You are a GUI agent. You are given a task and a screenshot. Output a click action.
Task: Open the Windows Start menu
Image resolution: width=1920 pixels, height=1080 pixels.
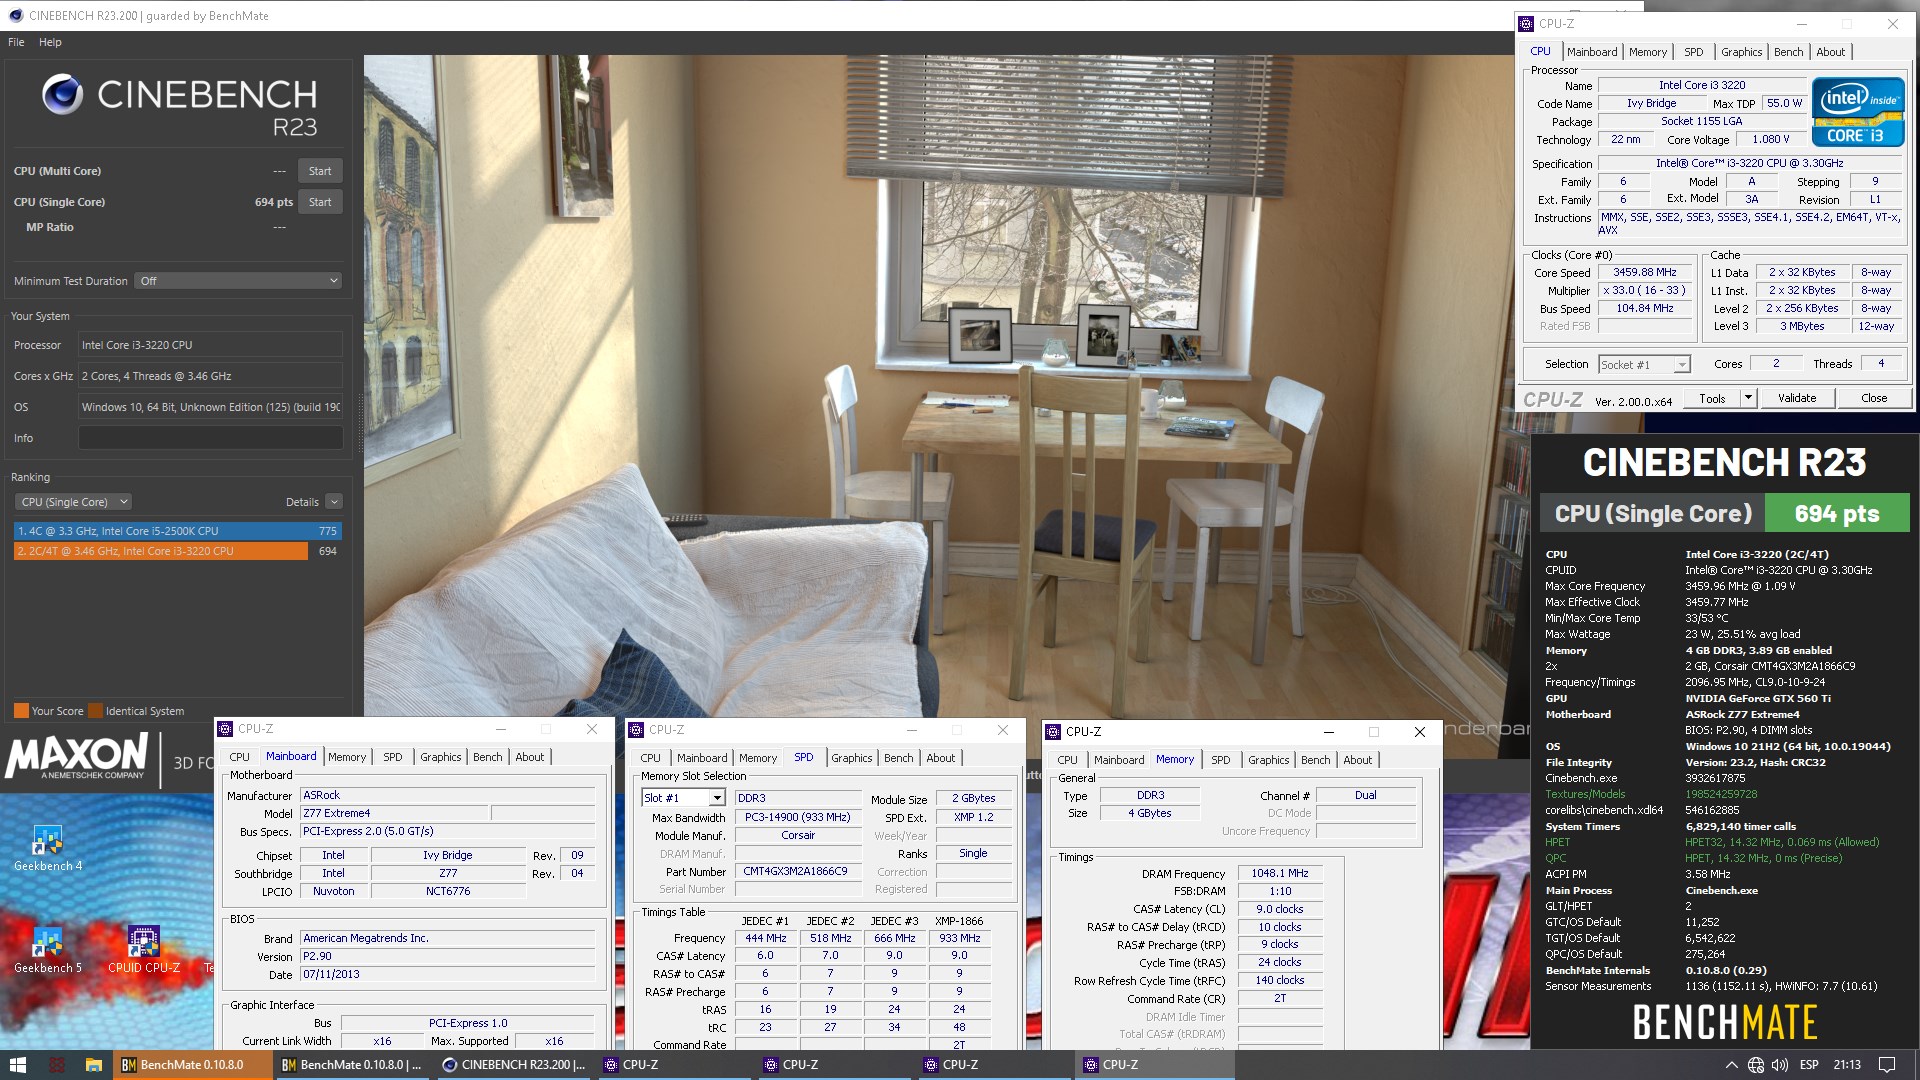tap(18, 1065)
